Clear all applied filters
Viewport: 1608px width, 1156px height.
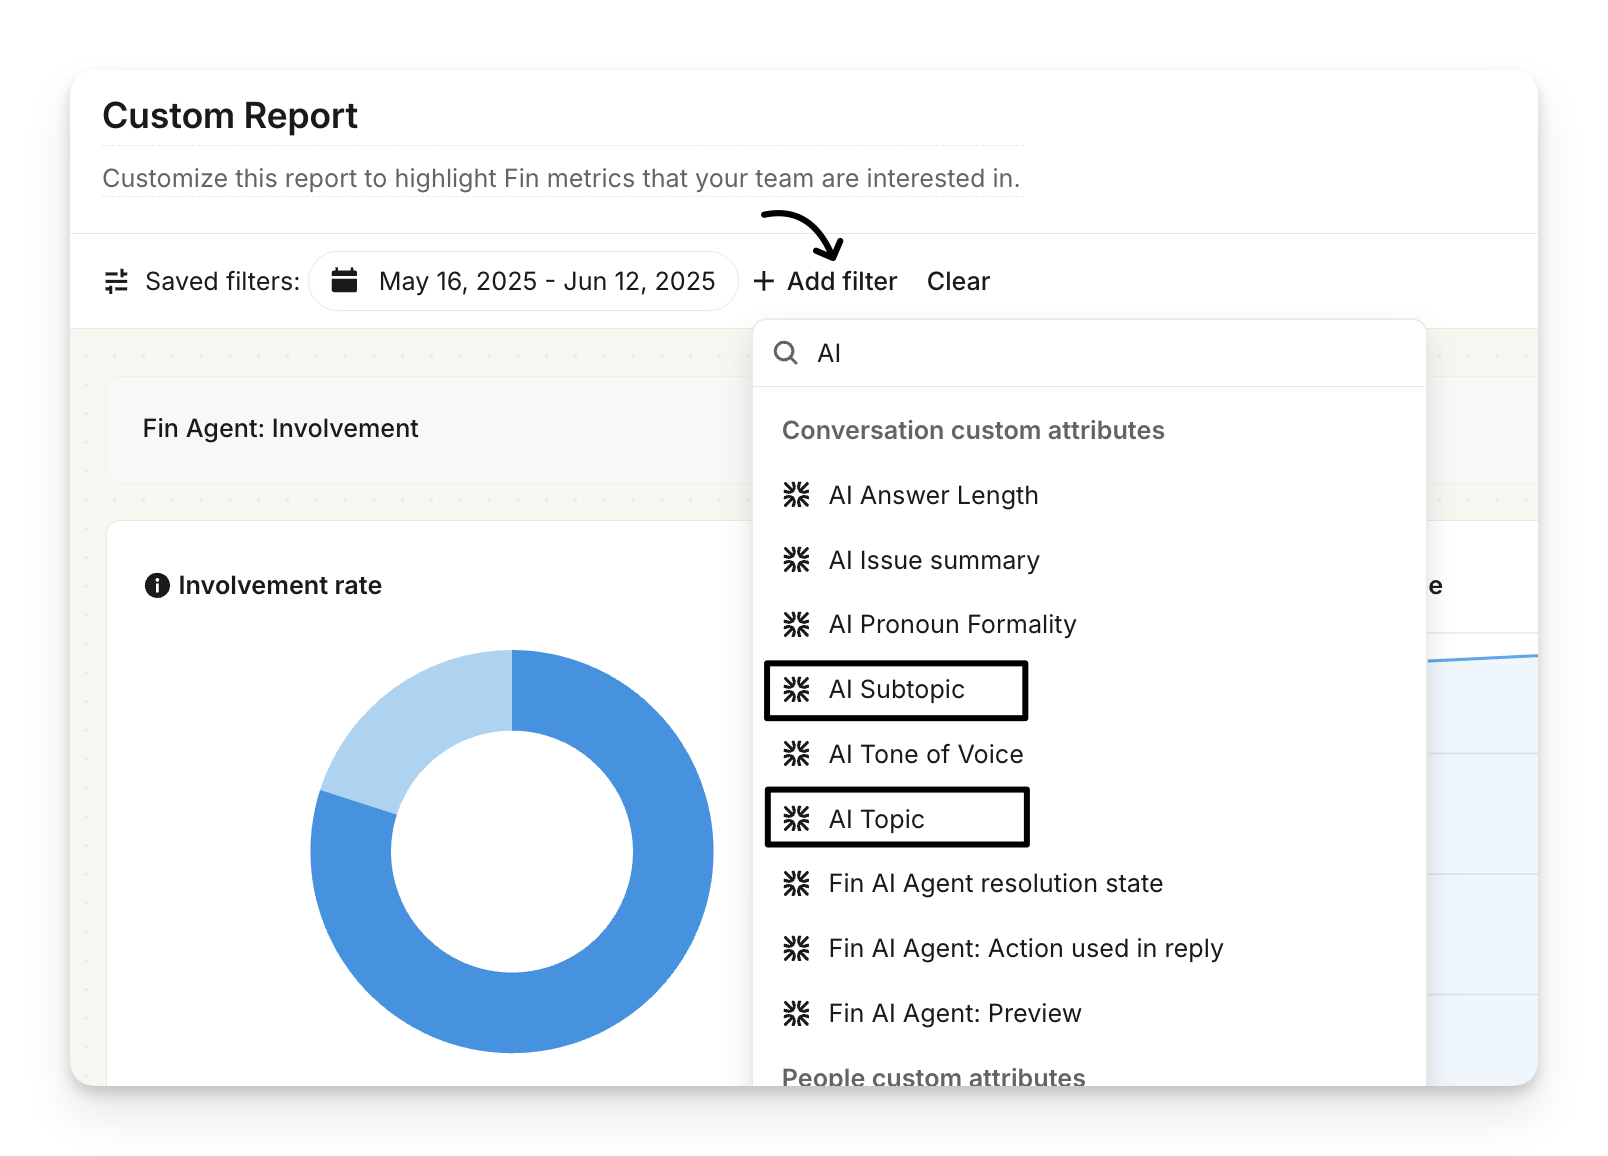click(x=958, y=282)
